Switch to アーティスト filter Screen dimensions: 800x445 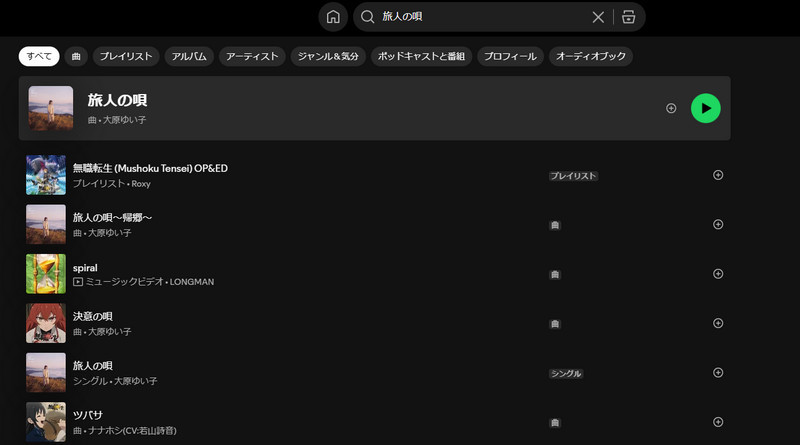click(252, 56)
